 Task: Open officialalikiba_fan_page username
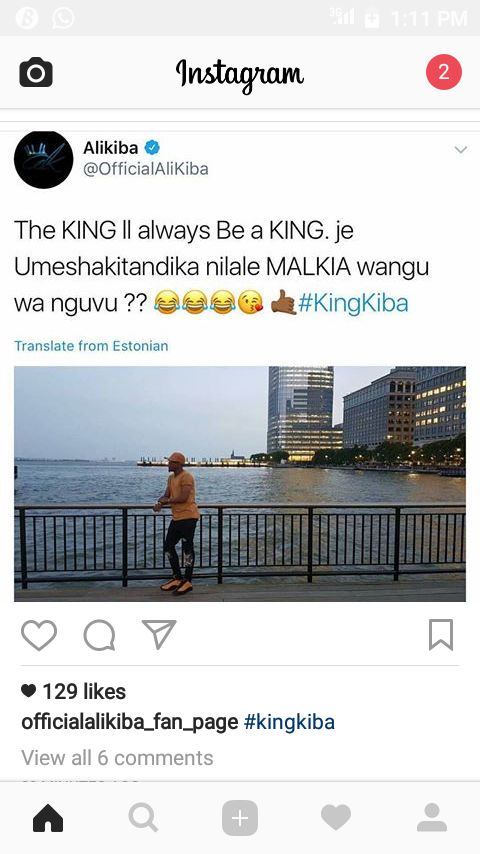pyautogui.click(x=130, y=722)
